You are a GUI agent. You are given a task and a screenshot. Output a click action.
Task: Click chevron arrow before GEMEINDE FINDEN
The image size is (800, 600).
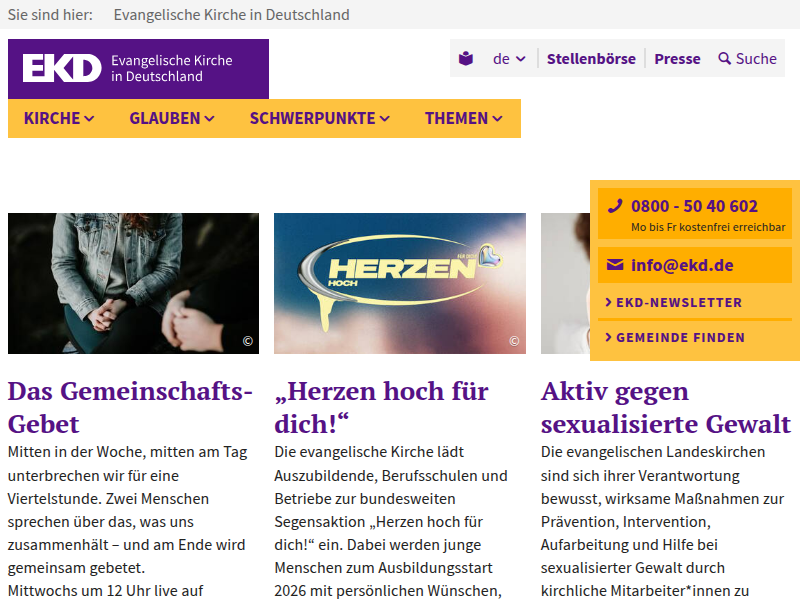pyautogui.click(x=608, y=337)
